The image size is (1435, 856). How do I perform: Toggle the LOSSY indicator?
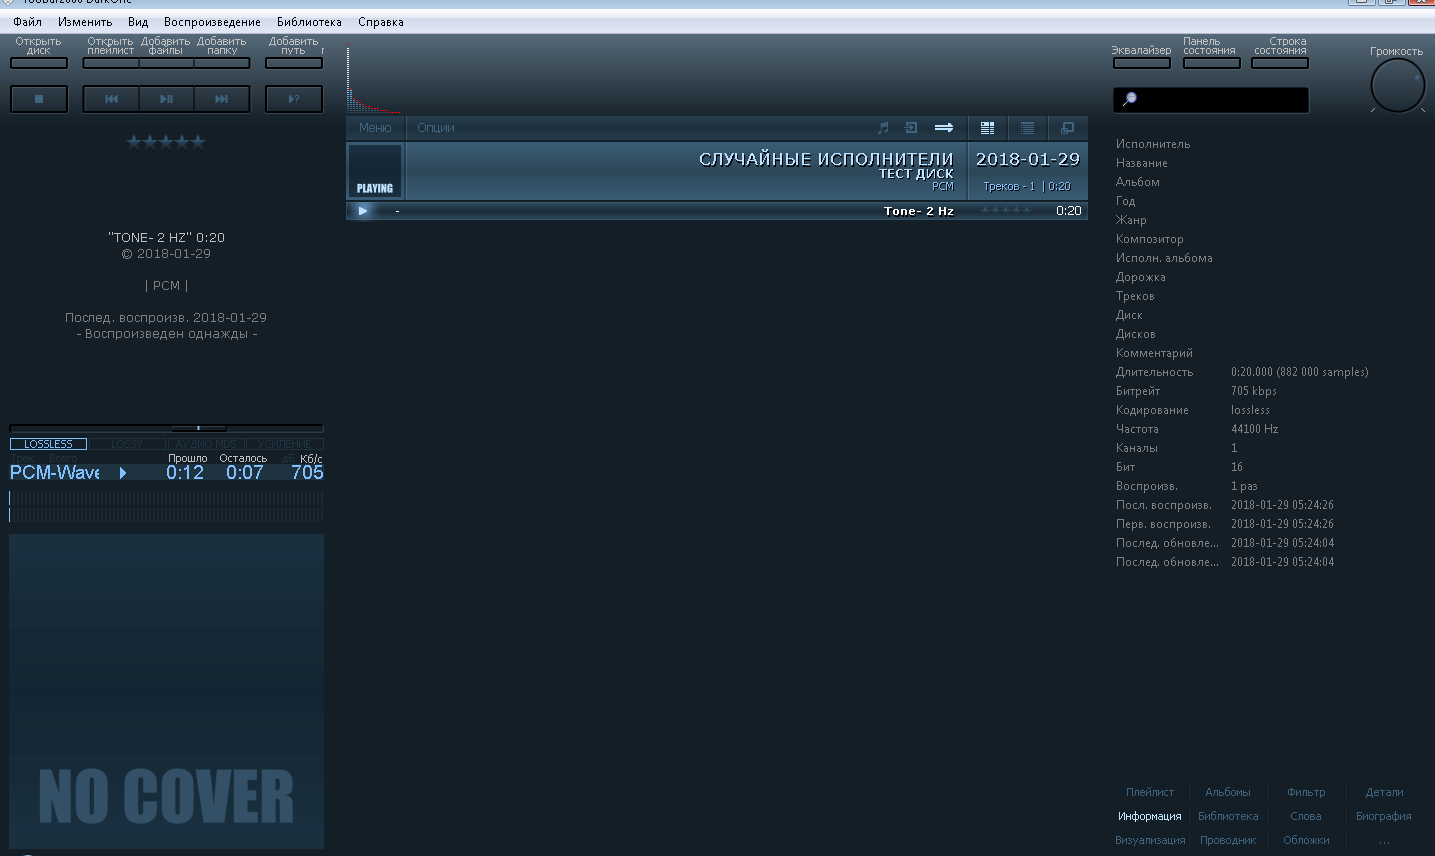click(127, 444)
